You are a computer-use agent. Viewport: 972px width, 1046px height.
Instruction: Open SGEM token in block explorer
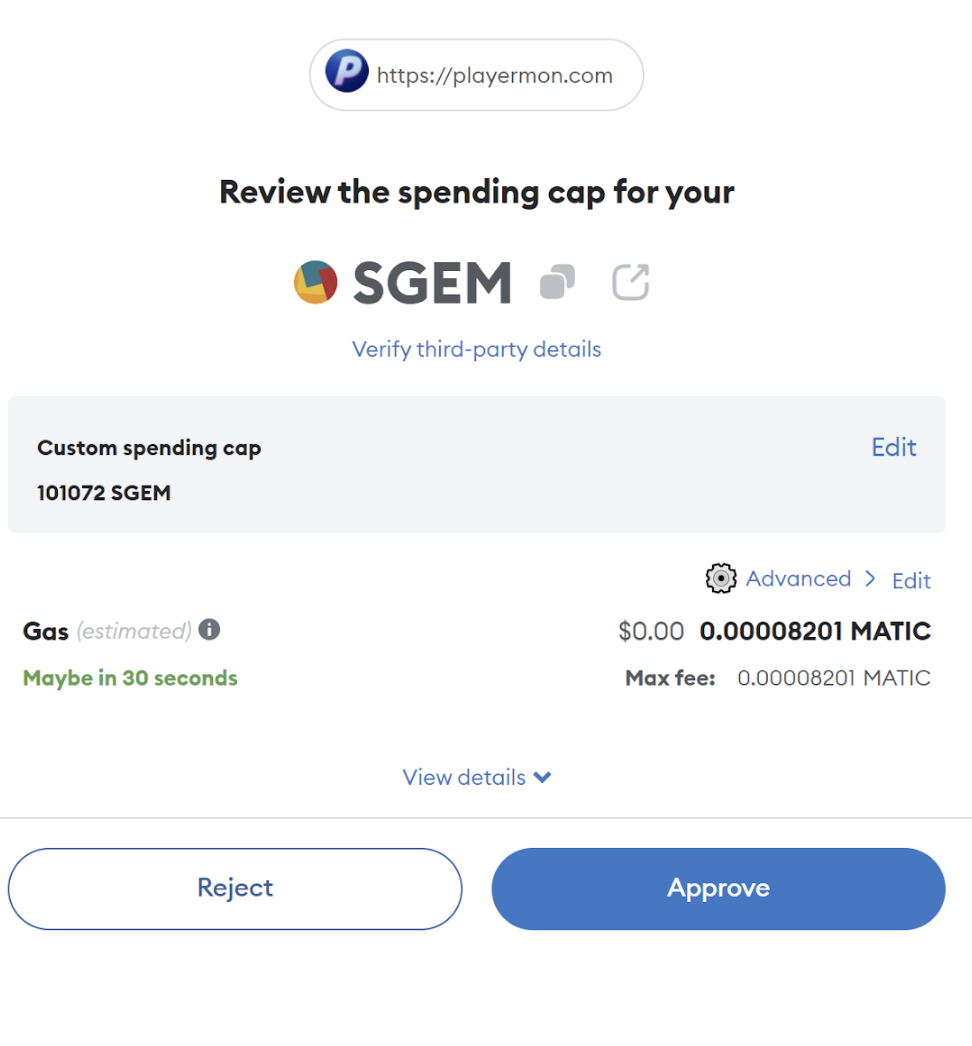(x=631, y=282)
